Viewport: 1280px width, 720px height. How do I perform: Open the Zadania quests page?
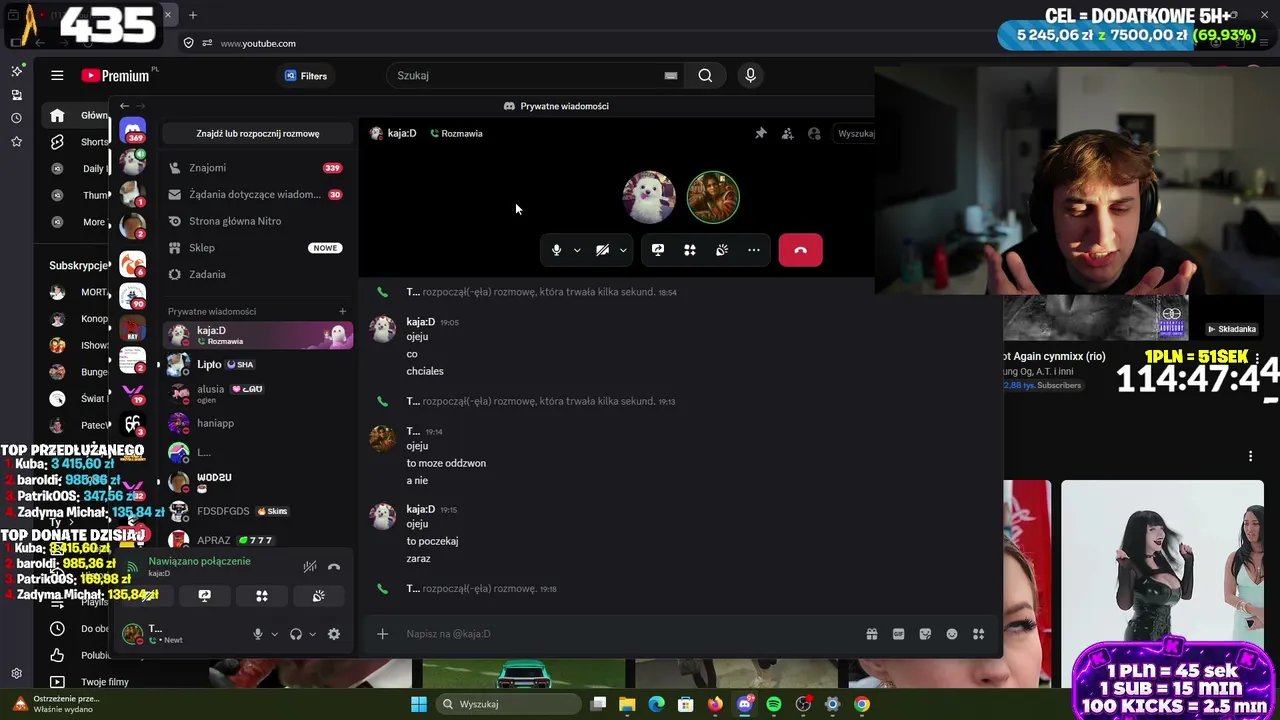pyautogui.click(x=256, y=274)
